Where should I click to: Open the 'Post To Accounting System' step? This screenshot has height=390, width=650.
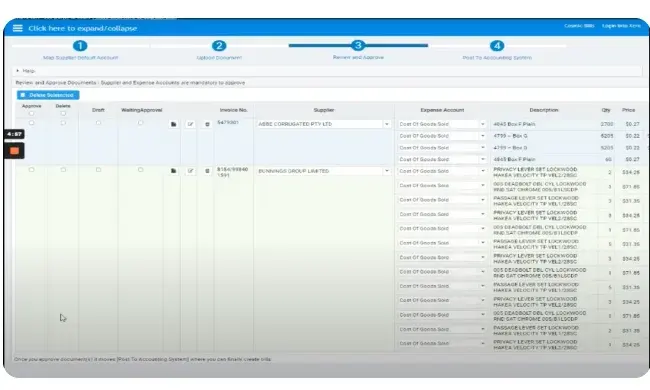(x=497, y=58)
